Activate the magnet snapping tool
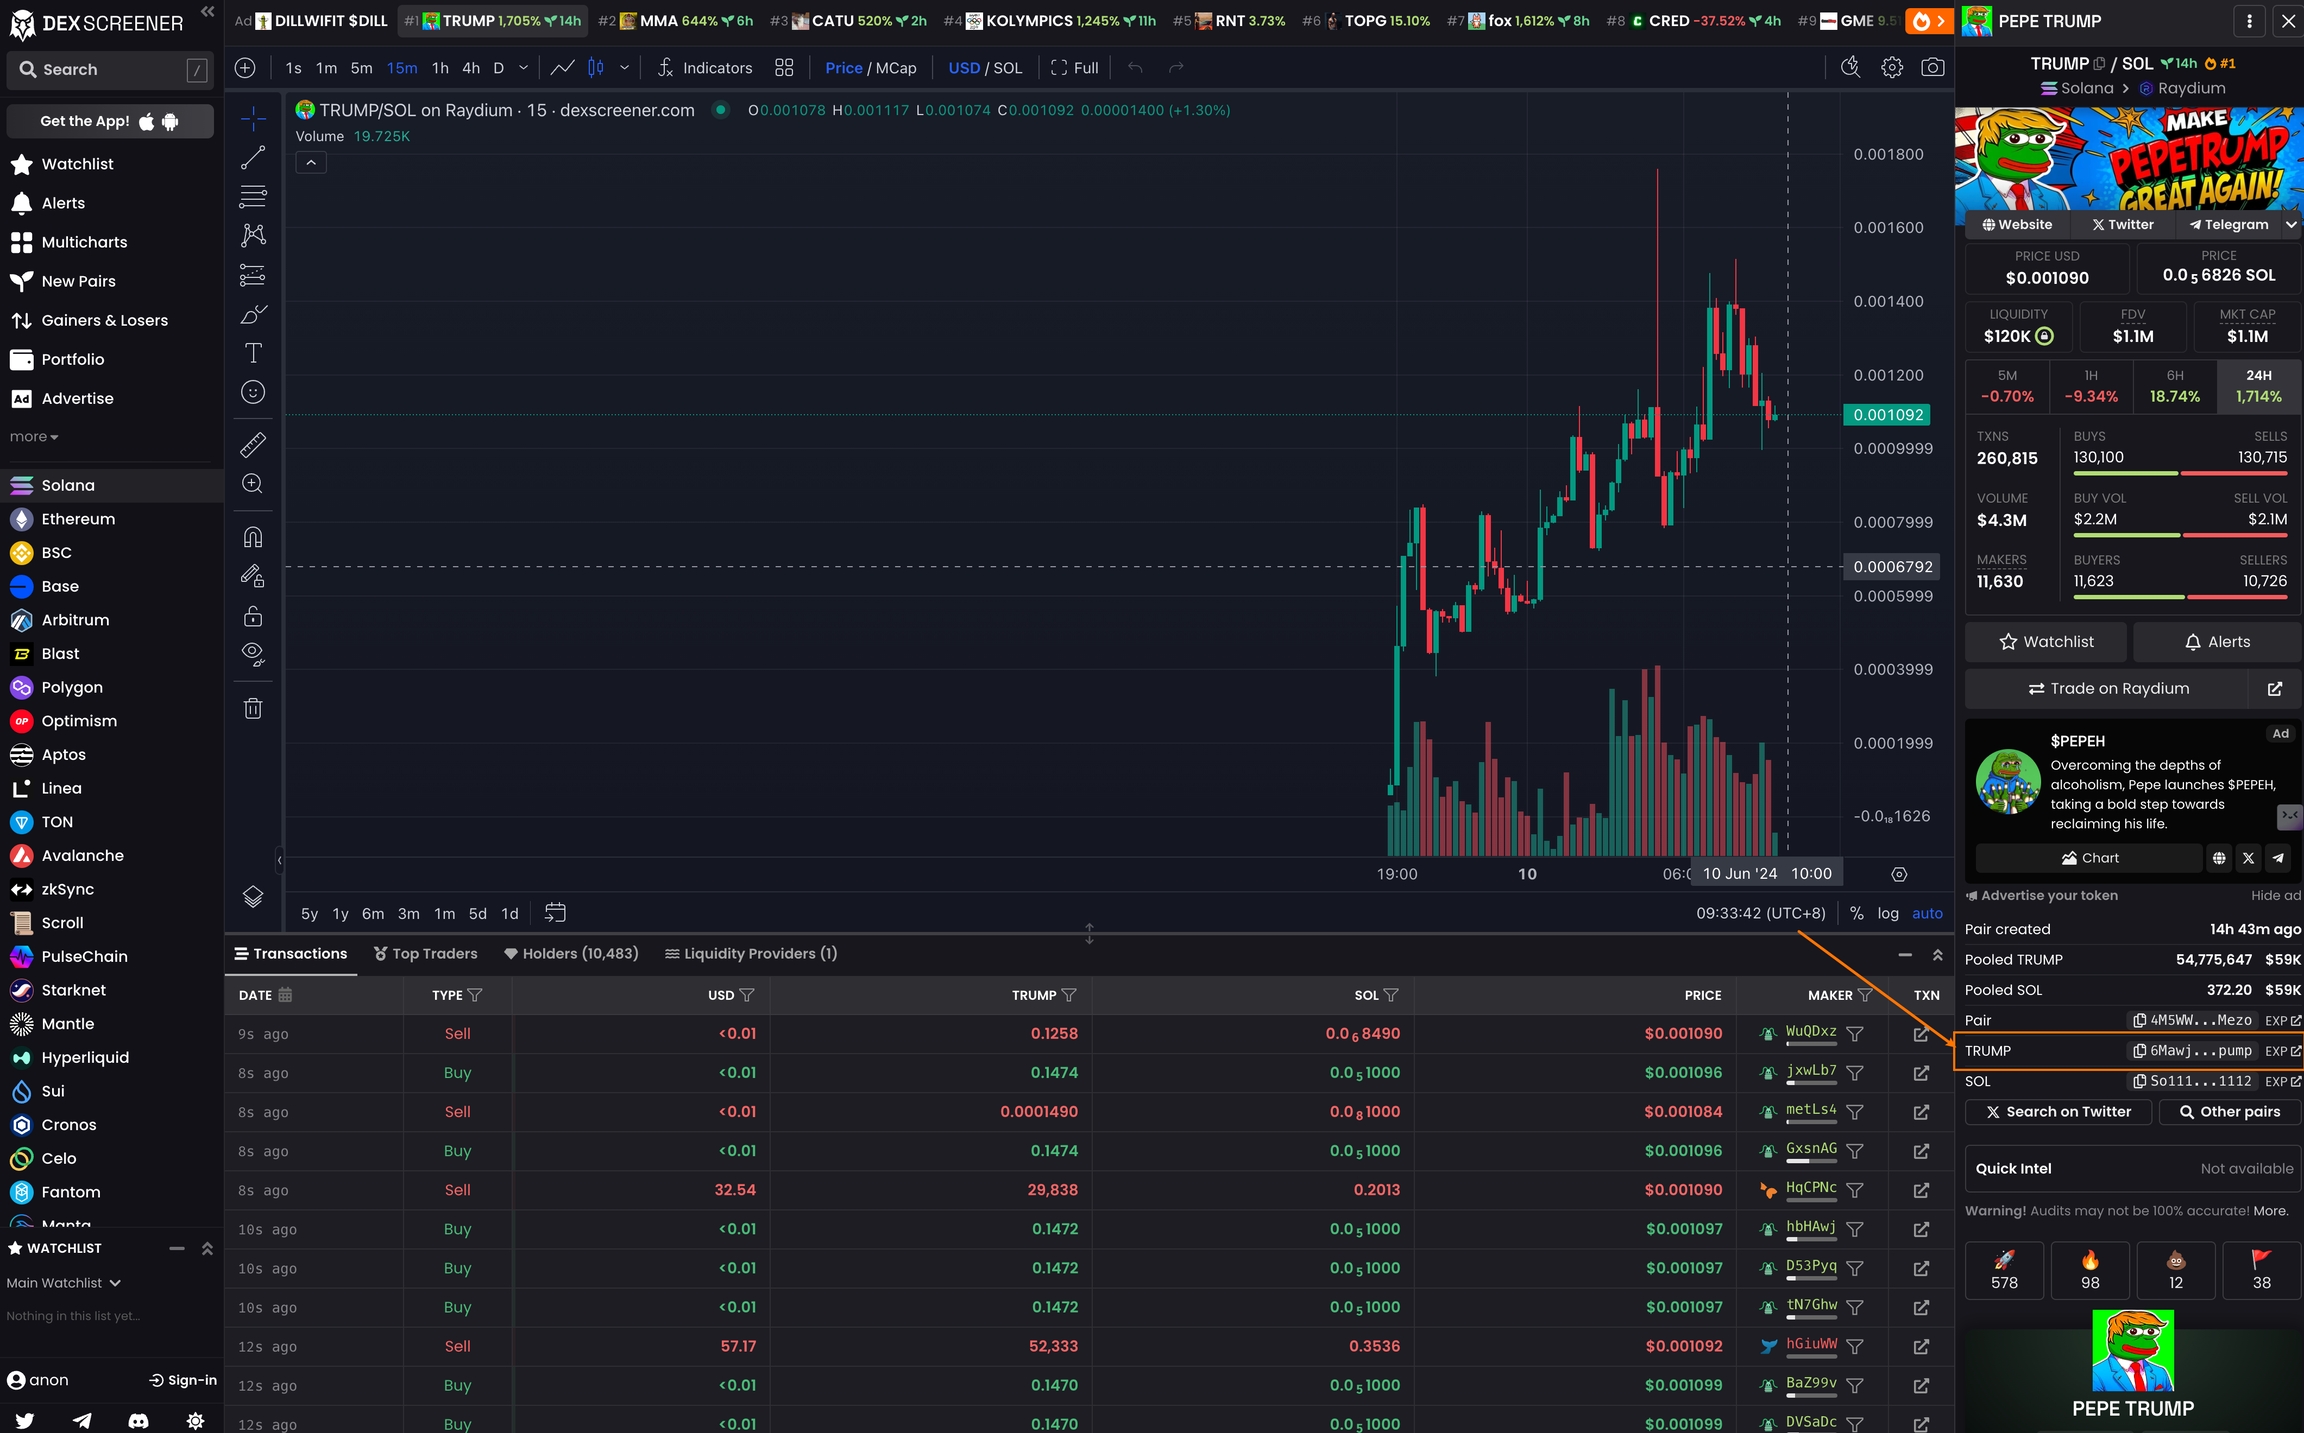 (x=253, y=537)
